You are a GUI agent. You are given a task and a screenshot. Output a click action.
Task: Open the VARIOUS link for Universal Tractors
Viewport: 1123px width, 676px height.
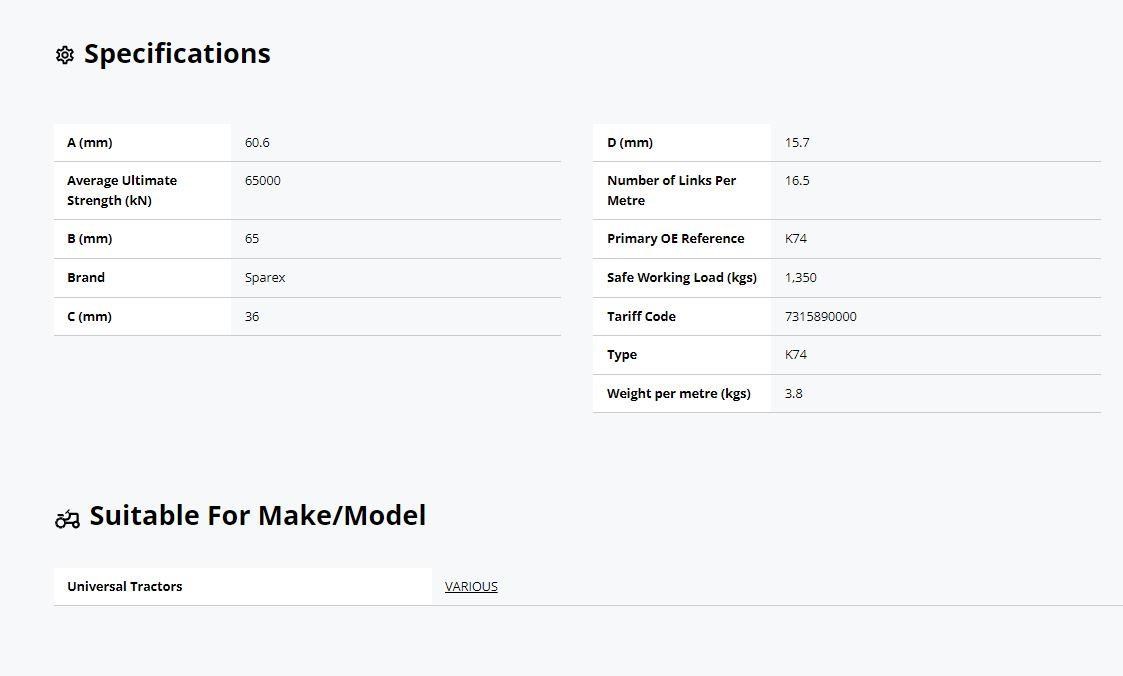[x=471, y=586]
